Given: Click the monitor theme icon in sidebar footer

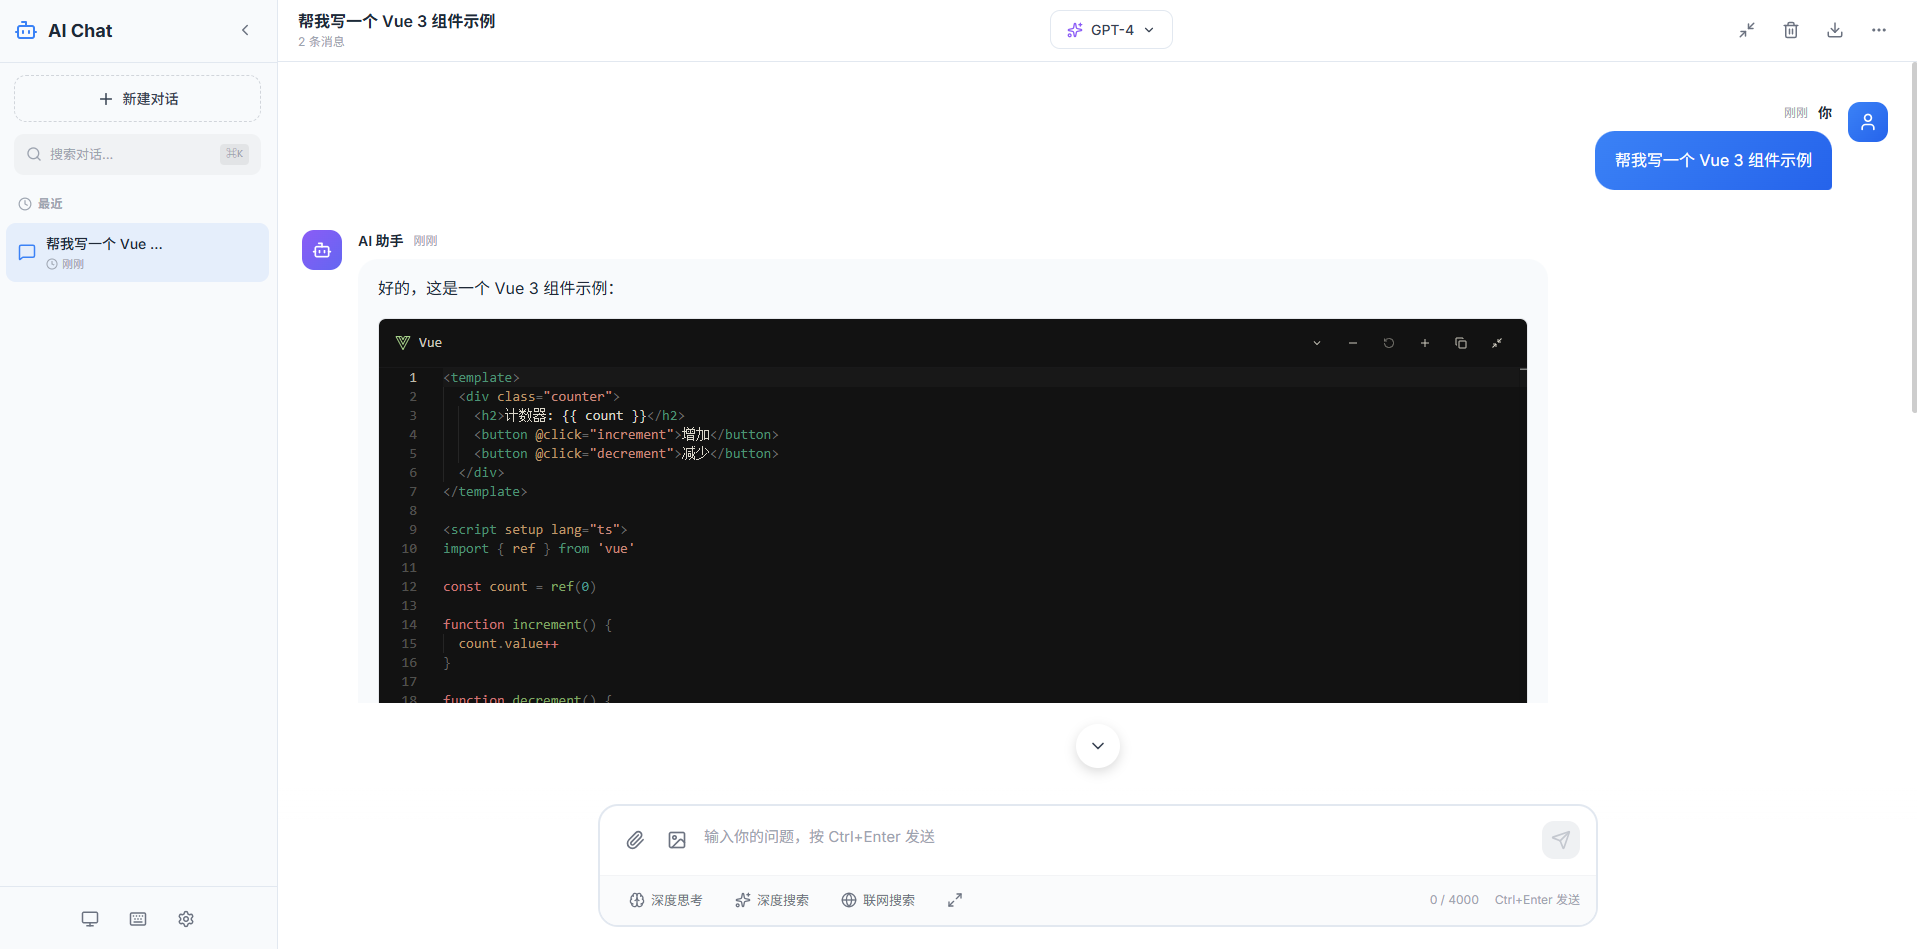Looking at the screenshot, I should [x=90, y=919].
